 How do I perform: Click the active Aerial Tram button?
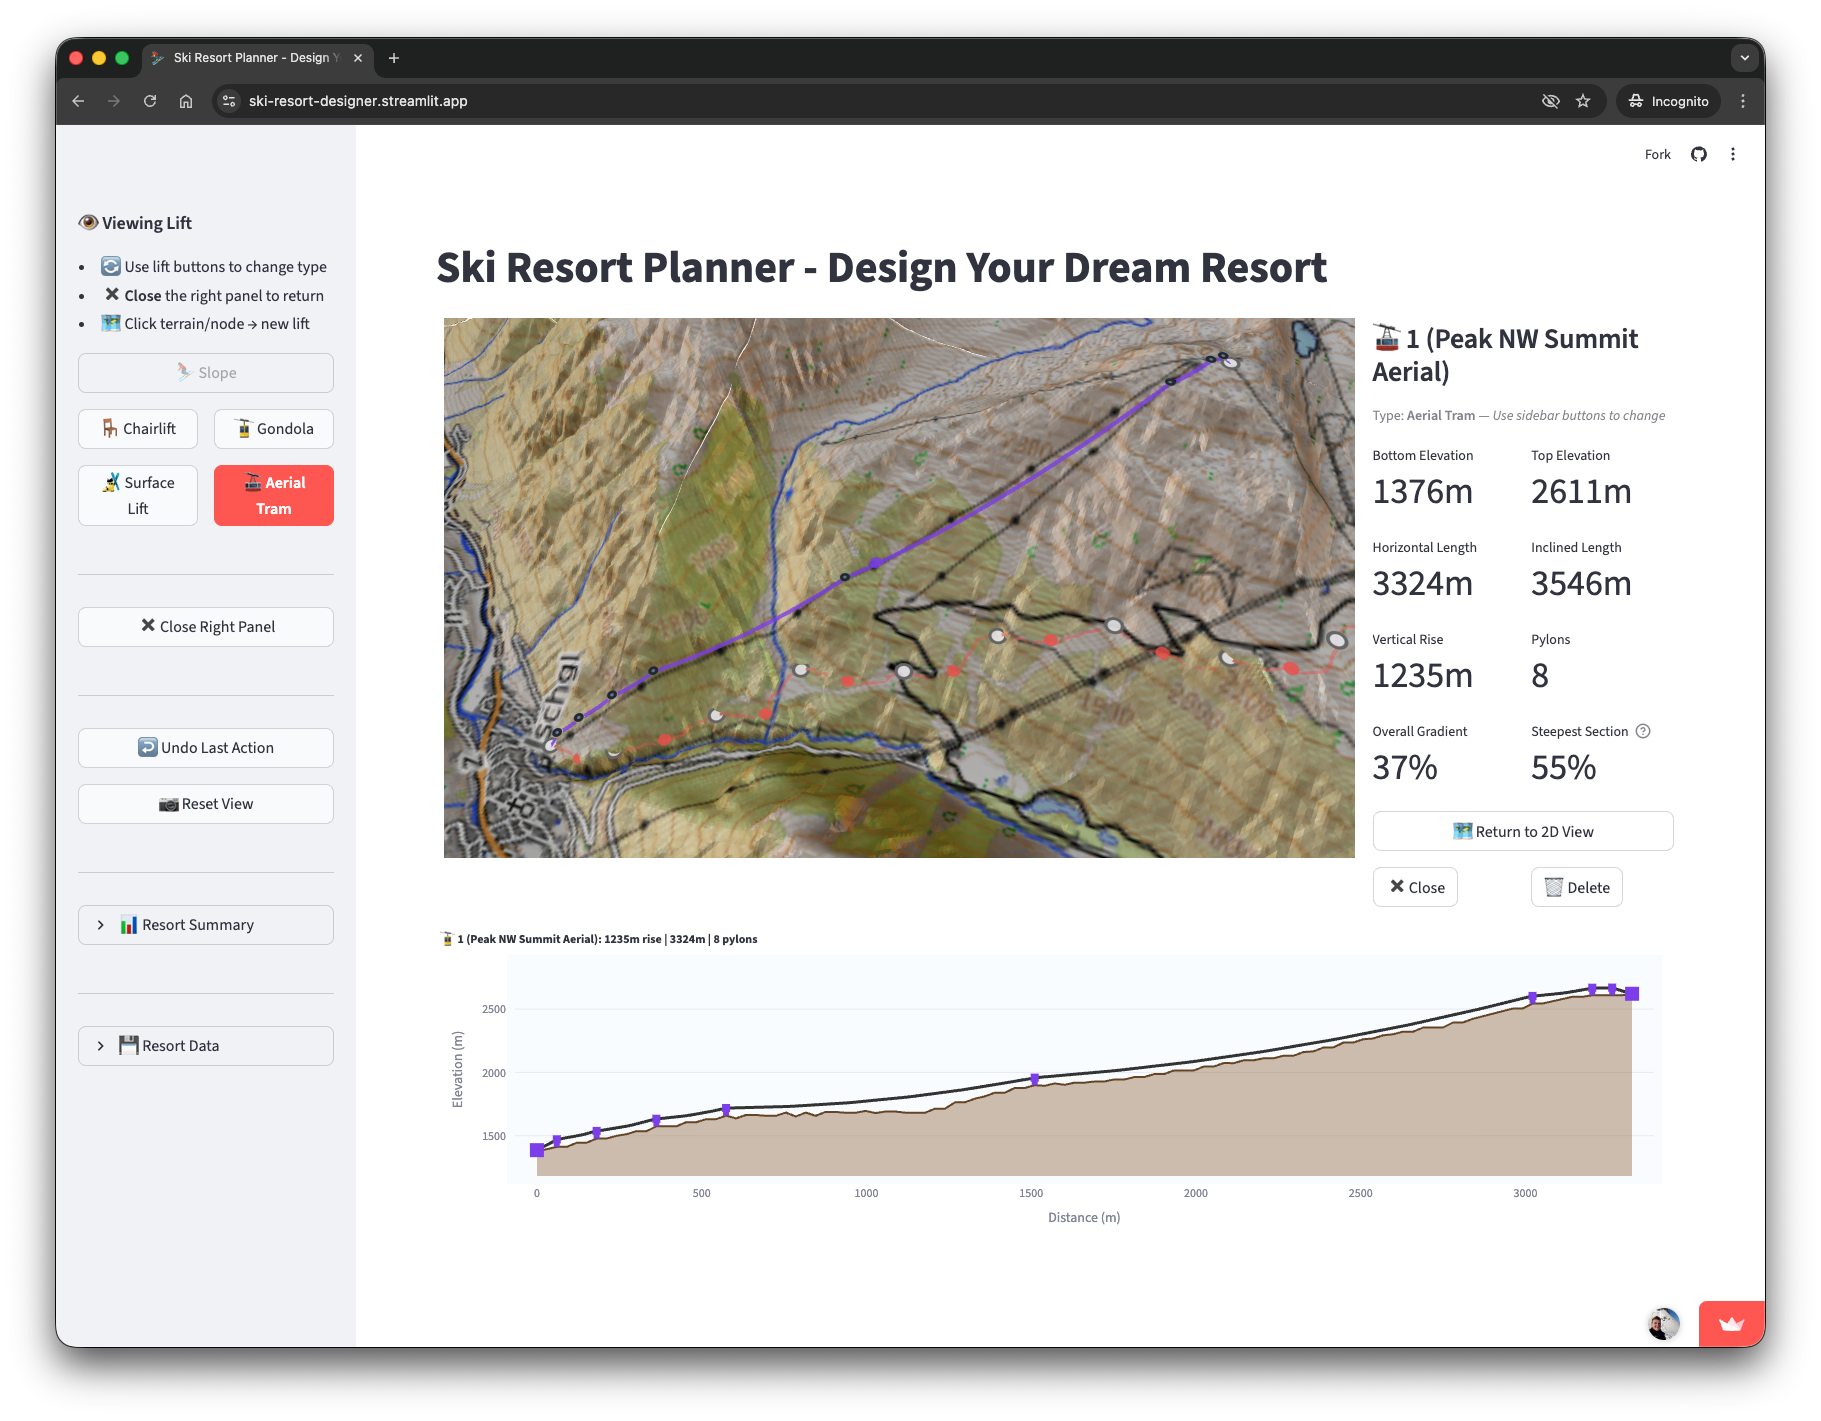point(274,496)
